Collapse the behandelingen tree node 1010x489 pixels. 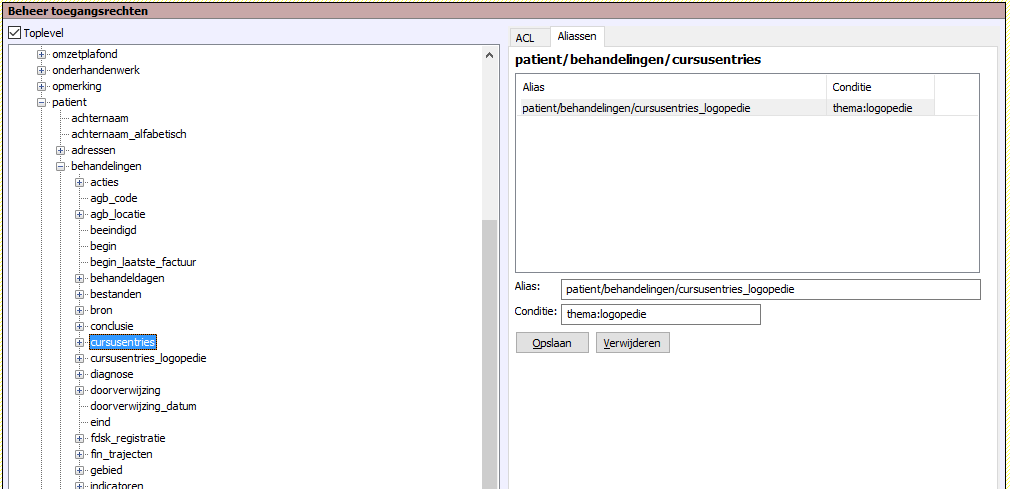coord(61,166)
